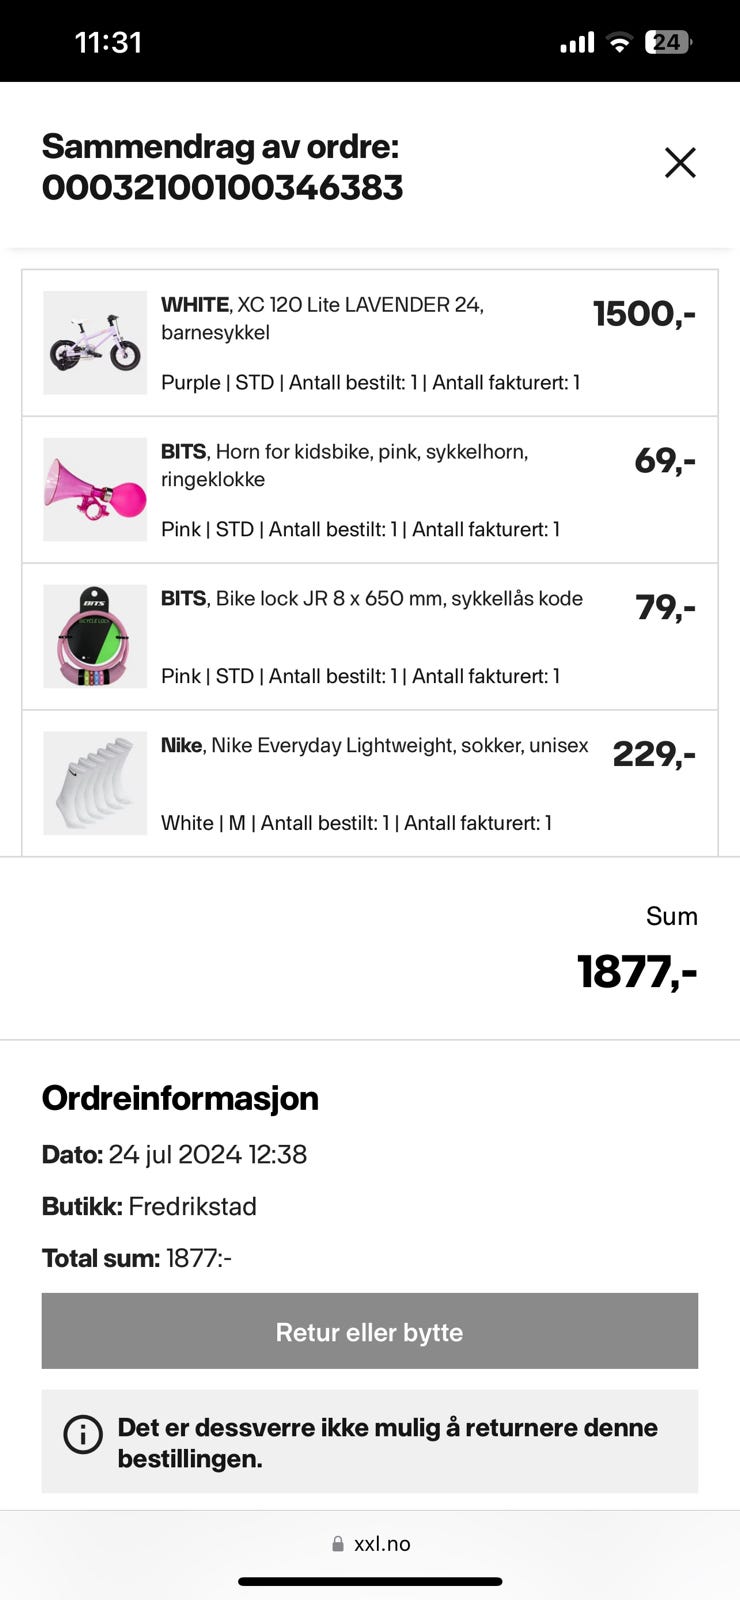This screenshot has width=740, height=1600.
Task: Open the pink bike horn thumbnail
Action: (95, 490)
